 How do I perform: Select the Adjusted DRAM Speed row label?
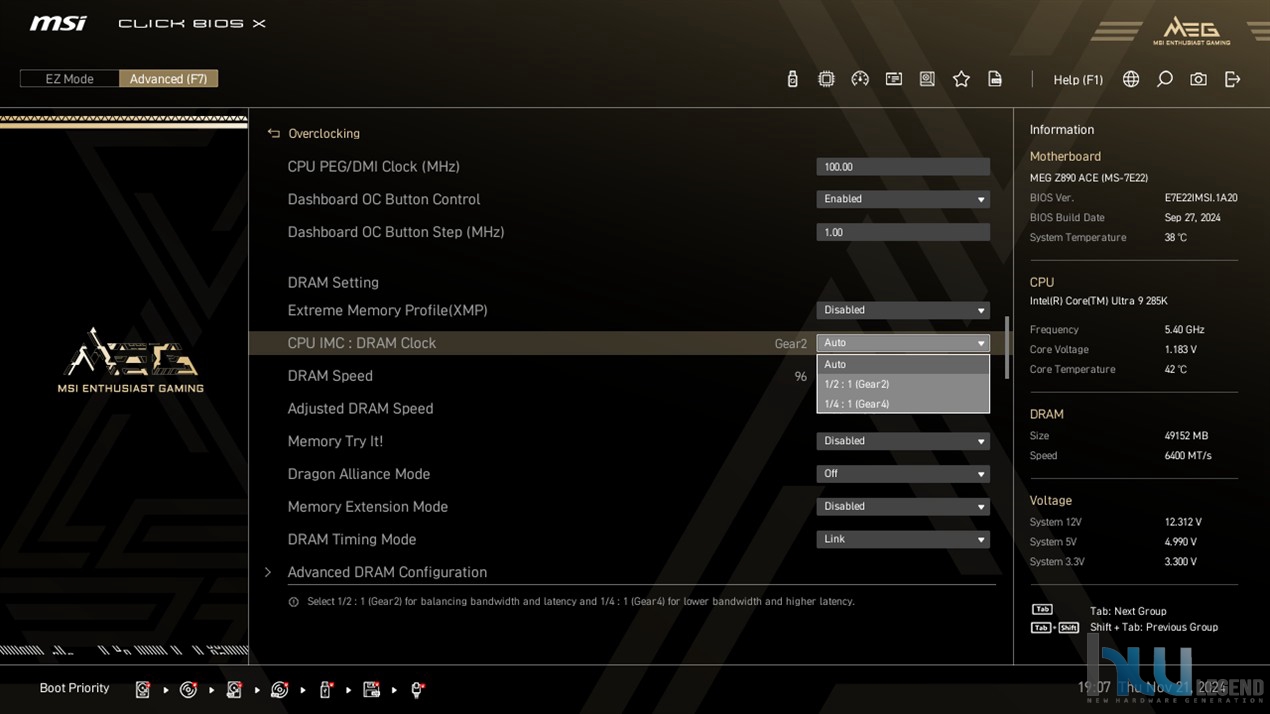pos(360,409)
